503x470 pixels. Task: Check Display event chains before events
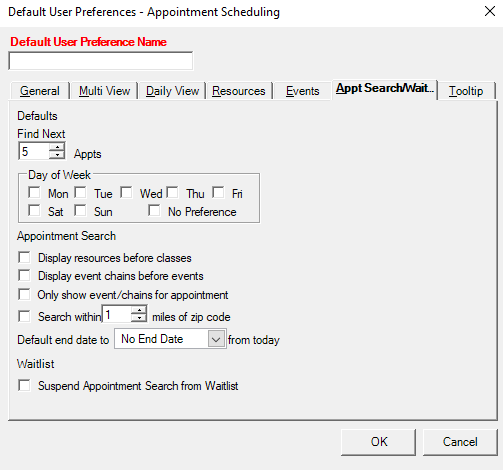point(24,275)
